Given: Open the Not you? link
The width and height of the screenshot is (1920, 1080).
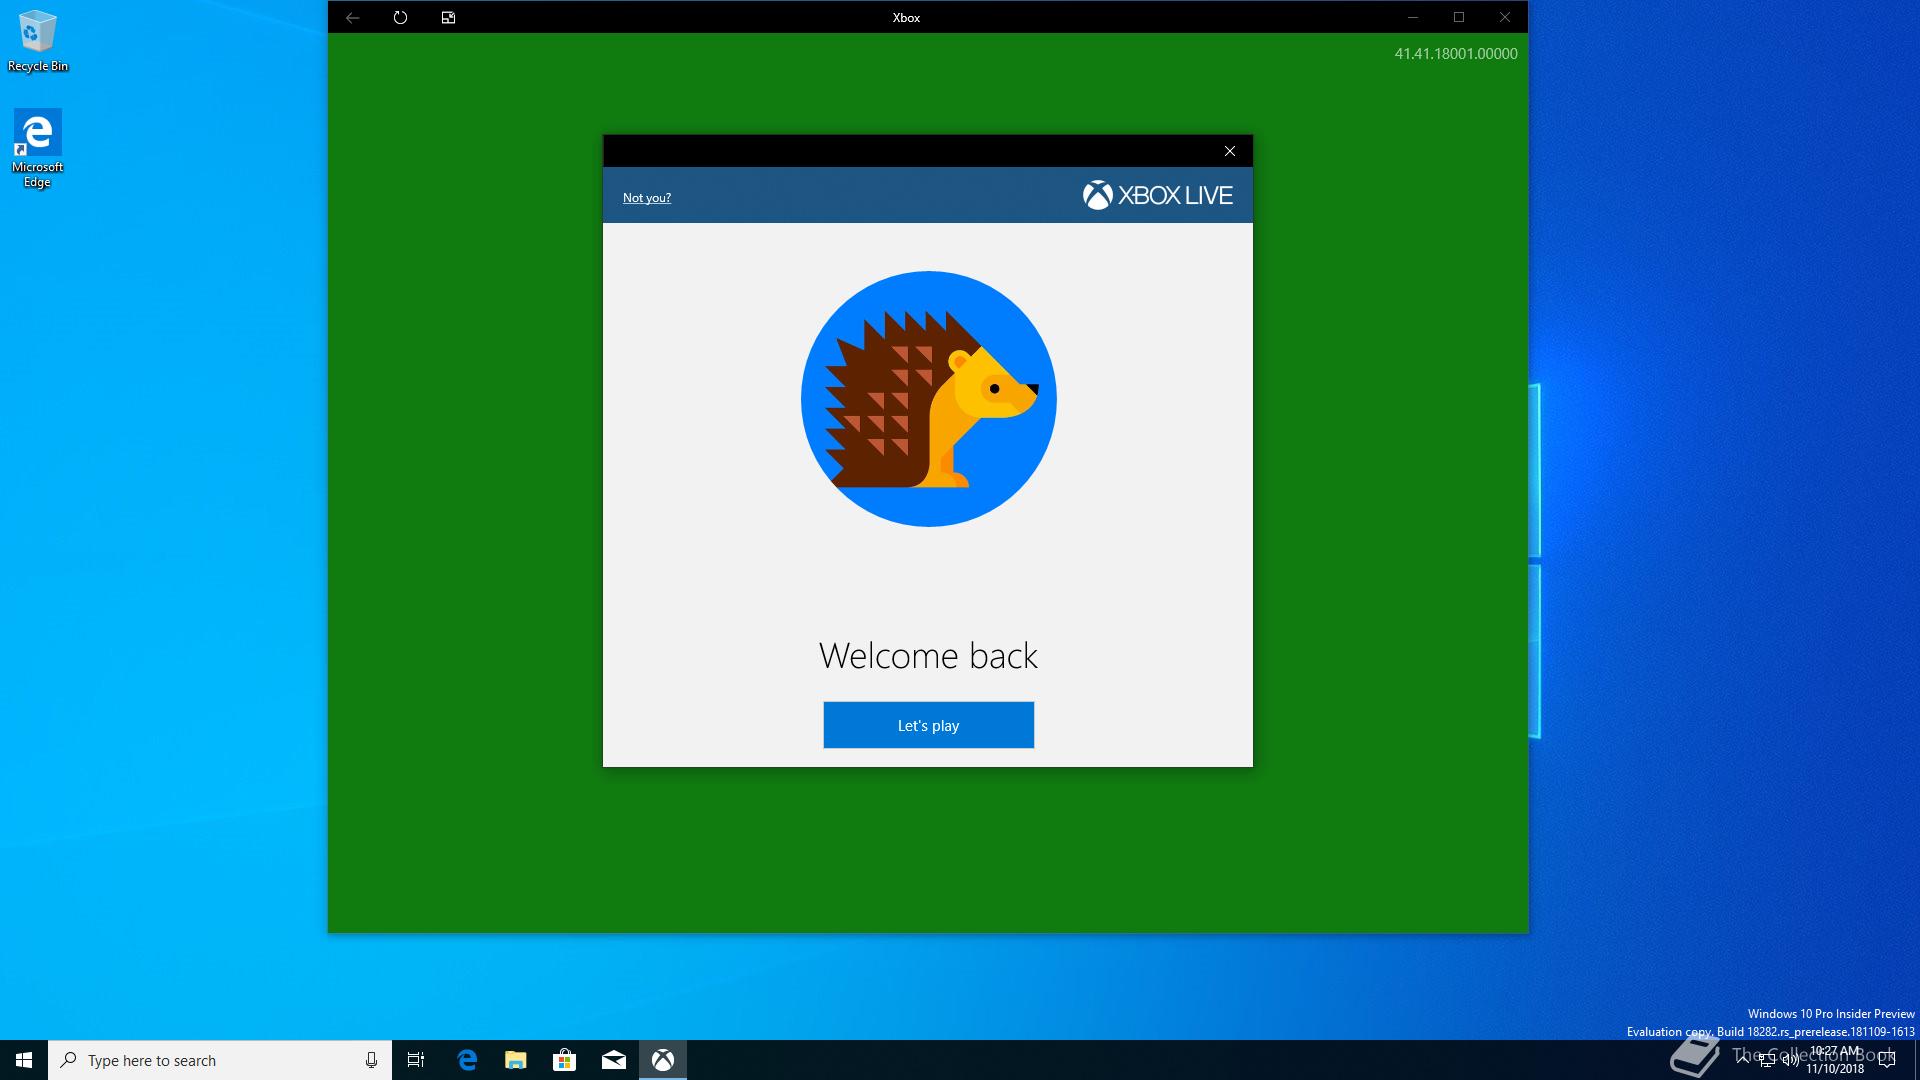Looking at the screenshot, I should click(x=646, y=198).
